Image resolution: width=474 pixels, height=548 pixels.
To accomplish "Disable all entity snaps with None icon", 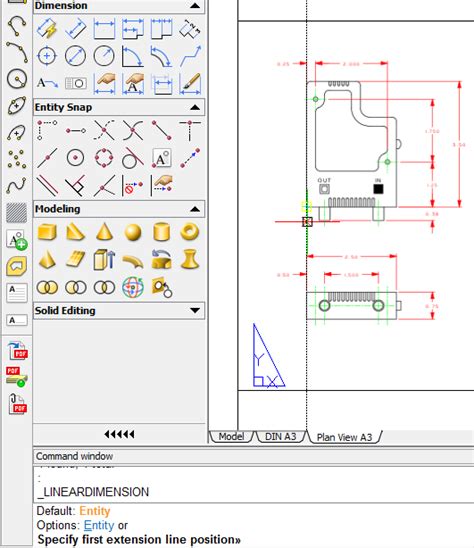I will tap(133, 186).
